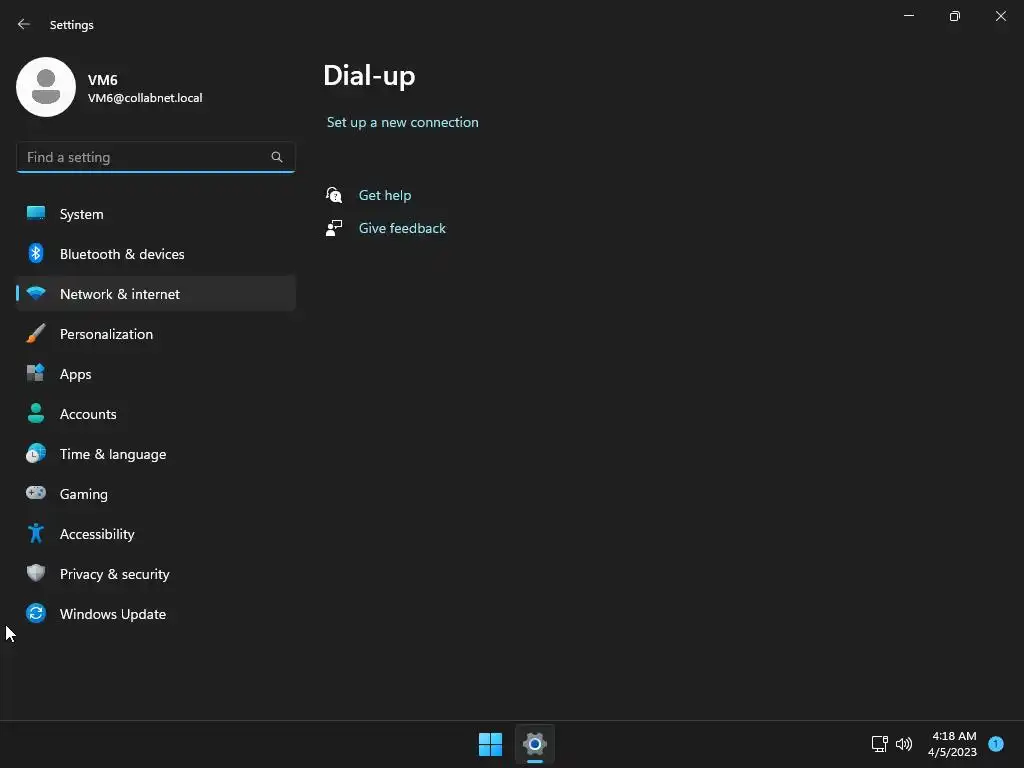The image size is (1024, 768).
Task: Click the Accessibility figure icon
Action: (36, 534)
